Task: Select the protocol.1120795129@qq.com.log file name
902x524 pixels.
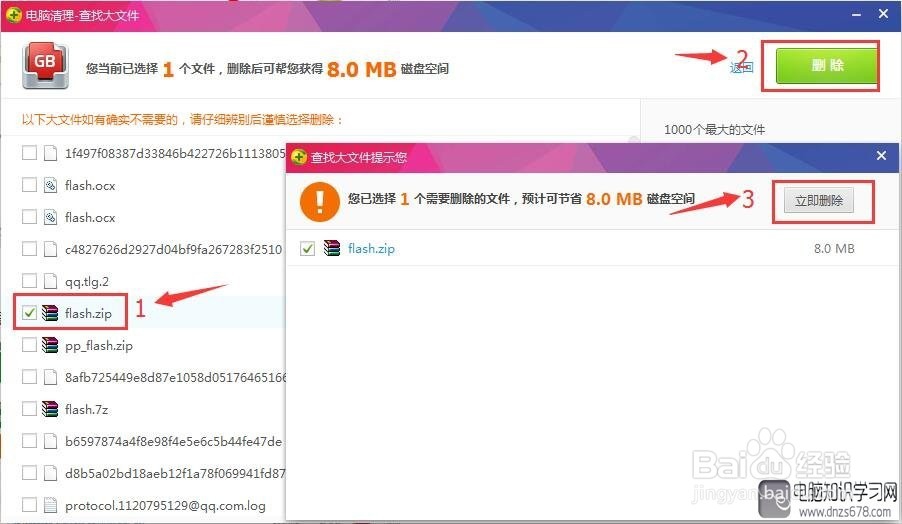Action: pyautogui.click(x=165, y=506)
